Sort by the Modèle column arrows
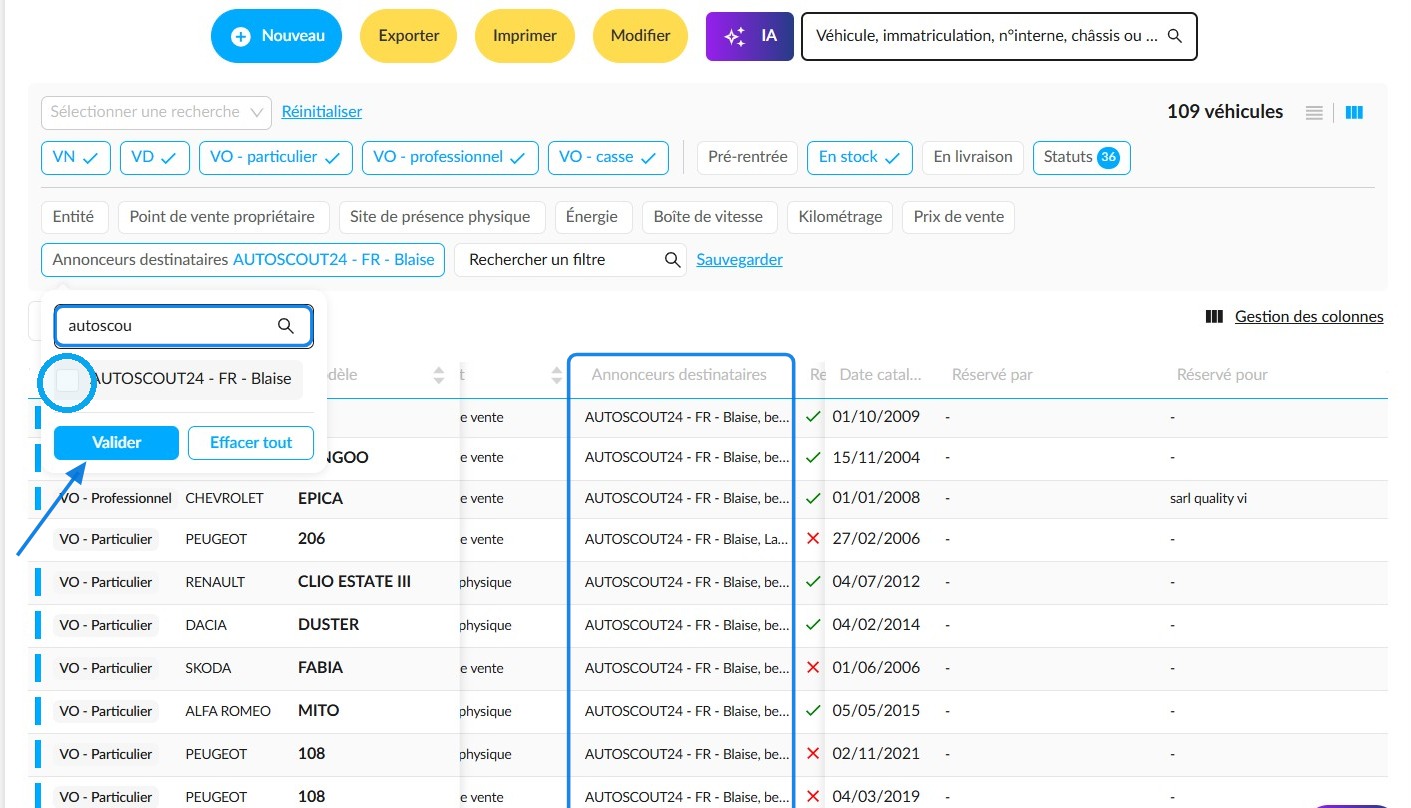The height and width of the screenshot is (808, 1411). coord(438,376)
